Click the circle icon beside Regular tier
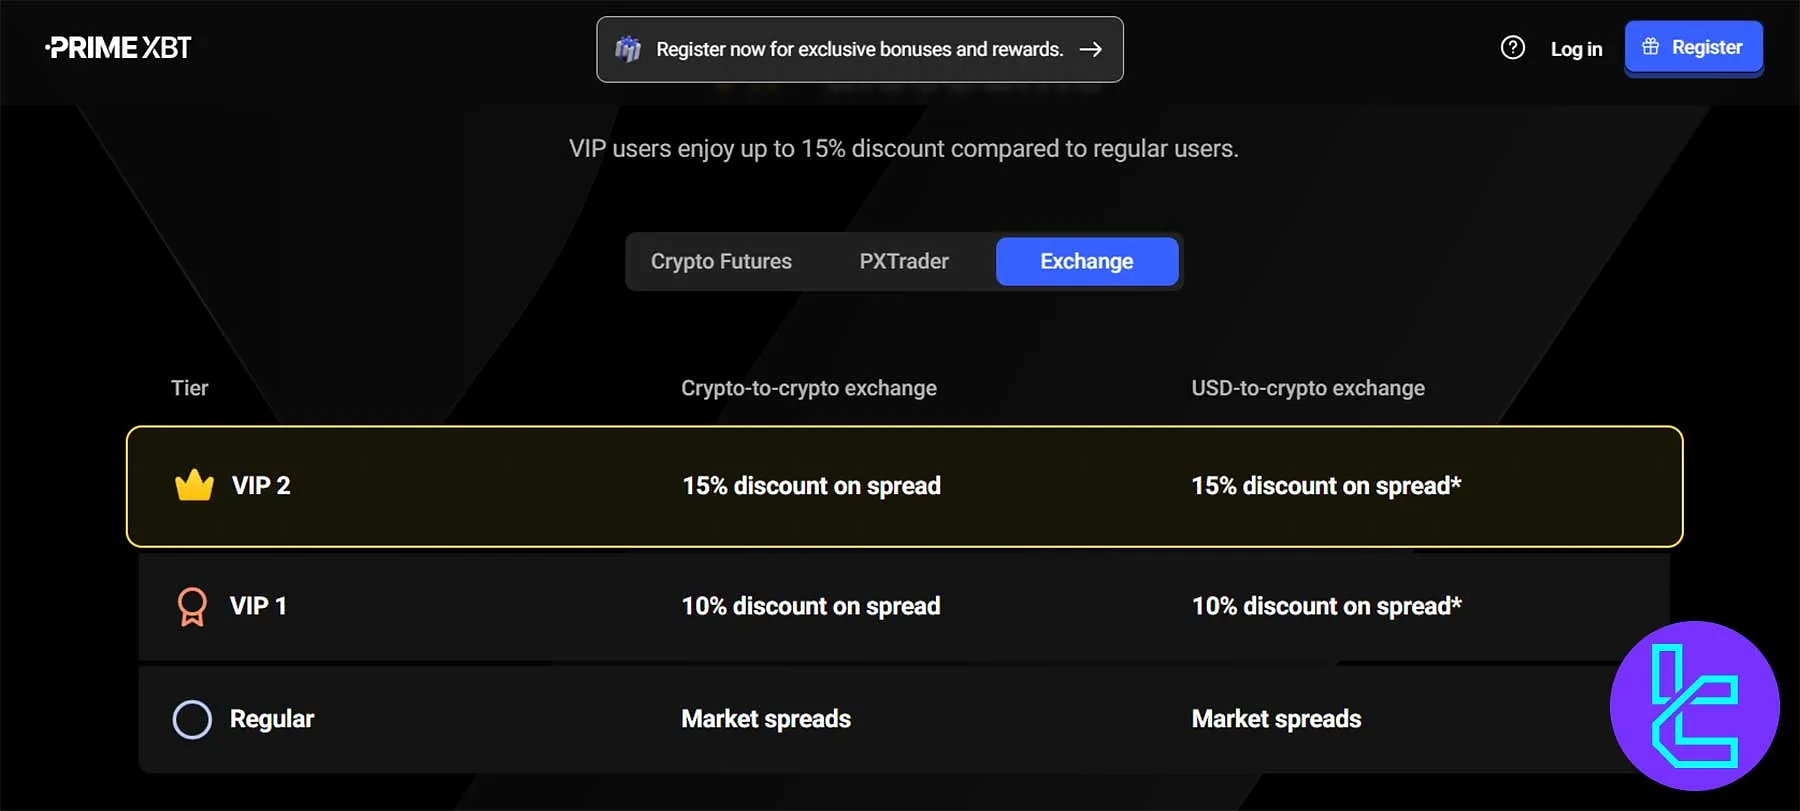 [x=193, y=719]
